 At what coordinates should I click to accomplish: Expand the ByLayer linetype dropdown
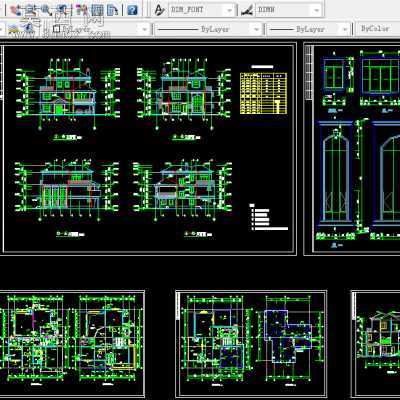208,29
